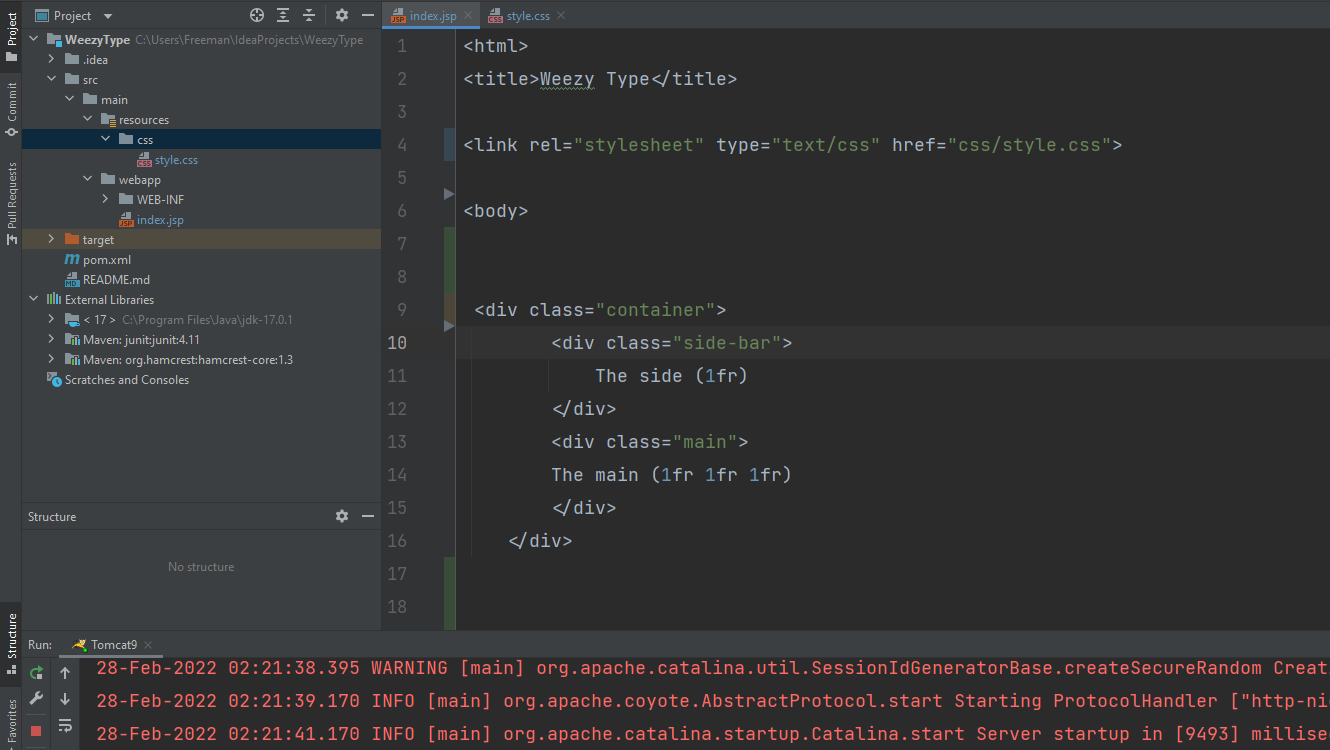The height and width of the screenshot is (750, 1330).
Task: Stop the running Tomcat server
Action: coord(37,731)
